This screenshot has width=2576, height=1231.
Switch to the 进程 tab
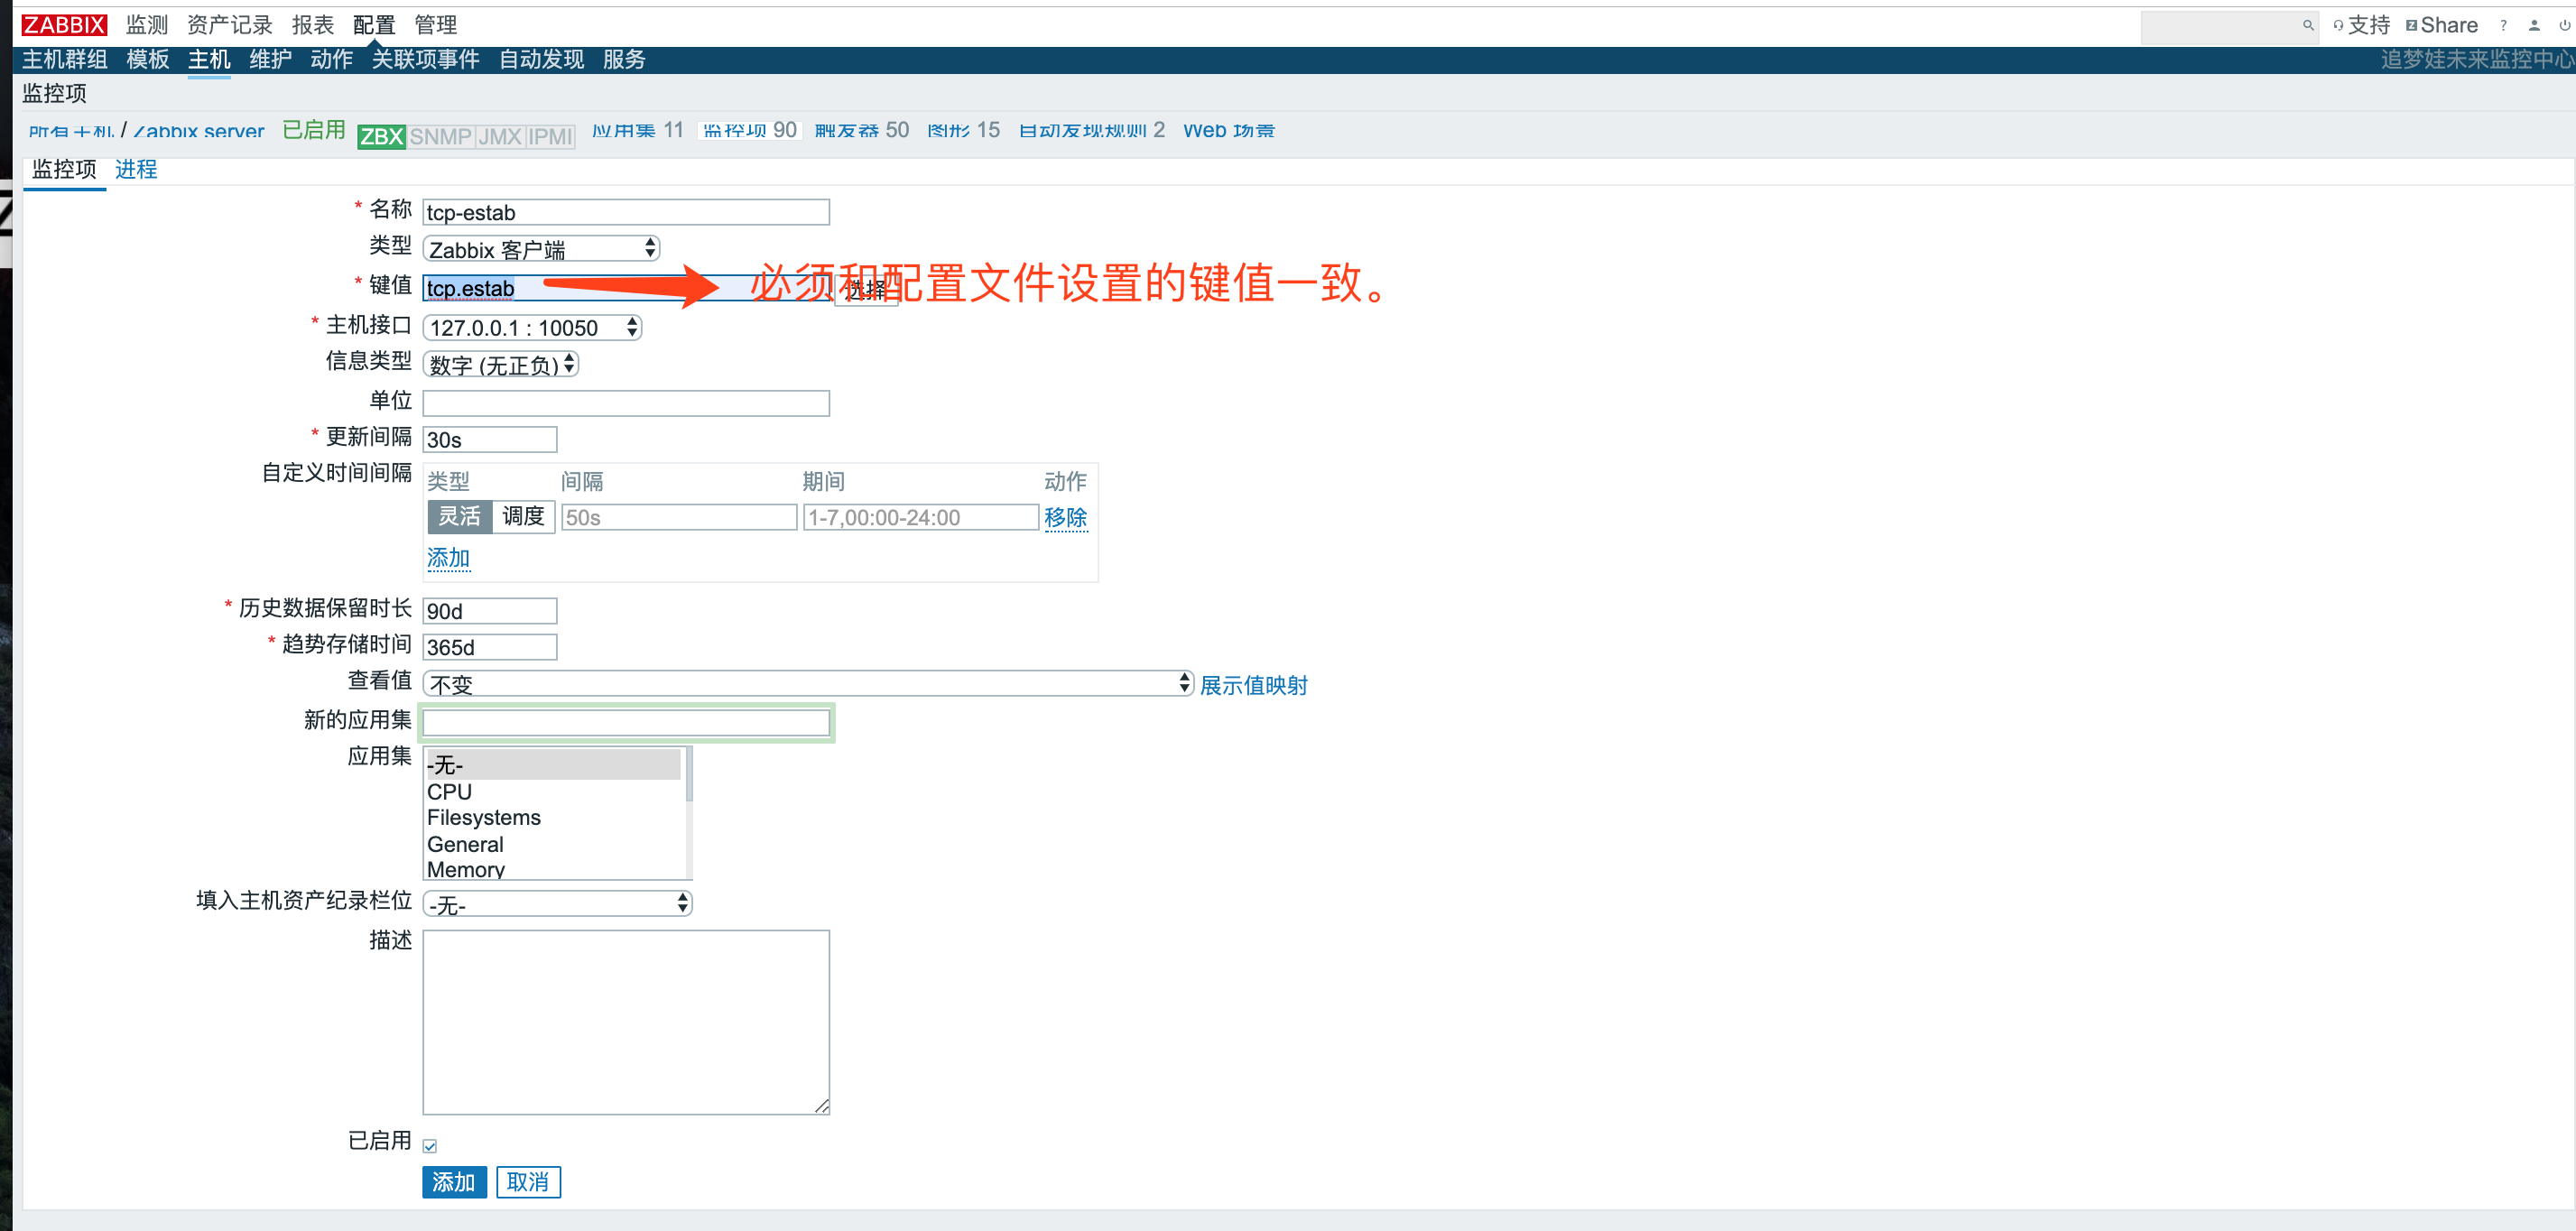[x=136, y=169]
